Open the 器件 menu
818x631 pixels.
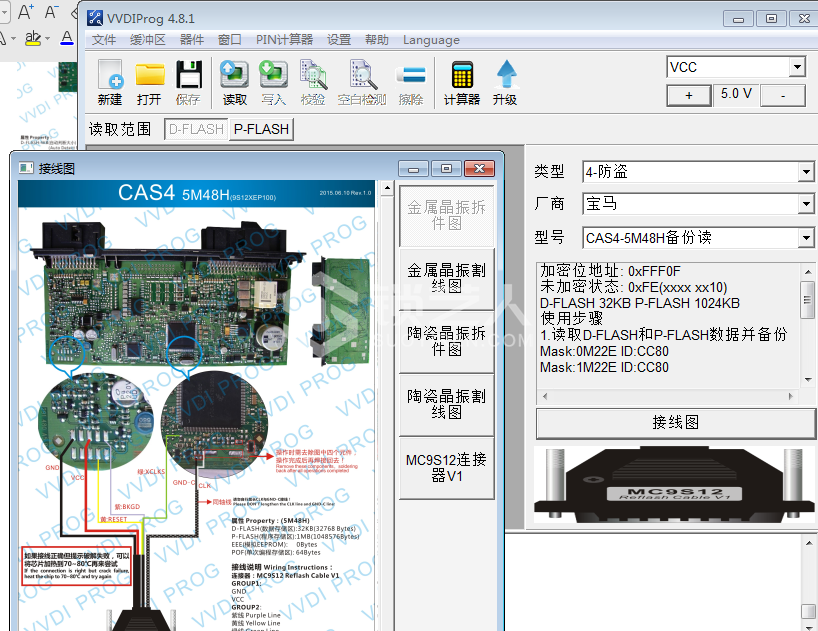191,40
